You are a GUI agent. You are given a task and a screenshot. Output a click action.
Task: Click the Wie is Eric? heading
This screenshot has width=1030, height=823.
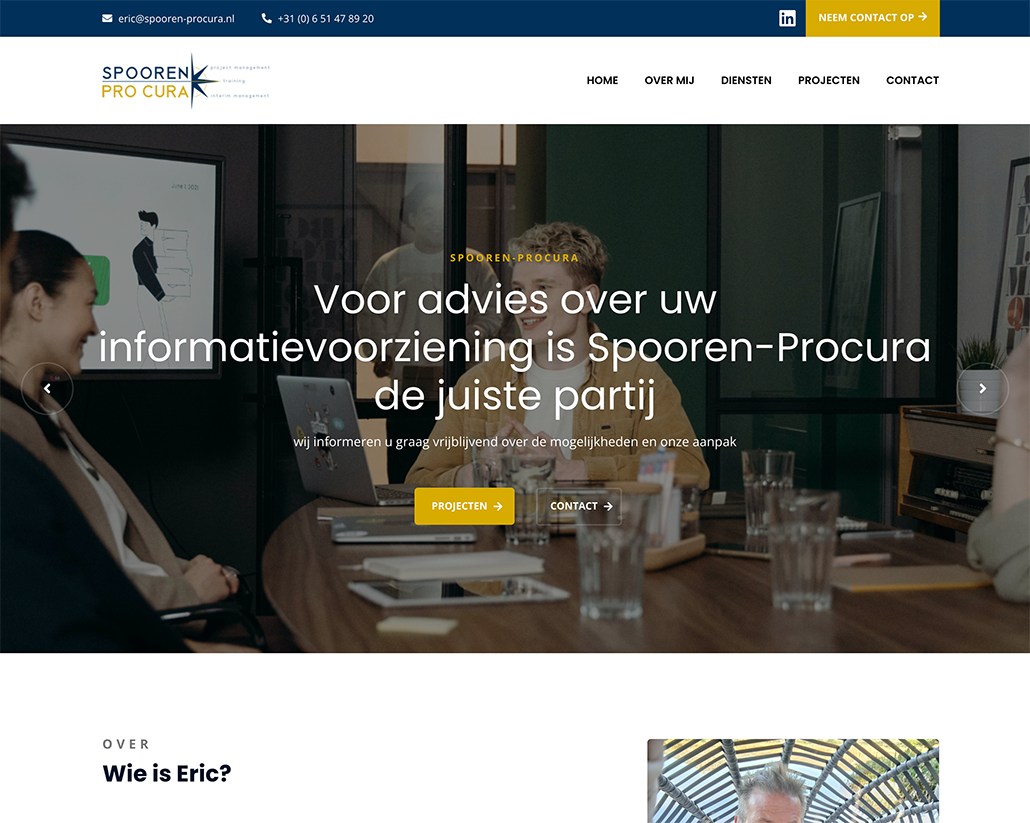(x=167, y=774)
